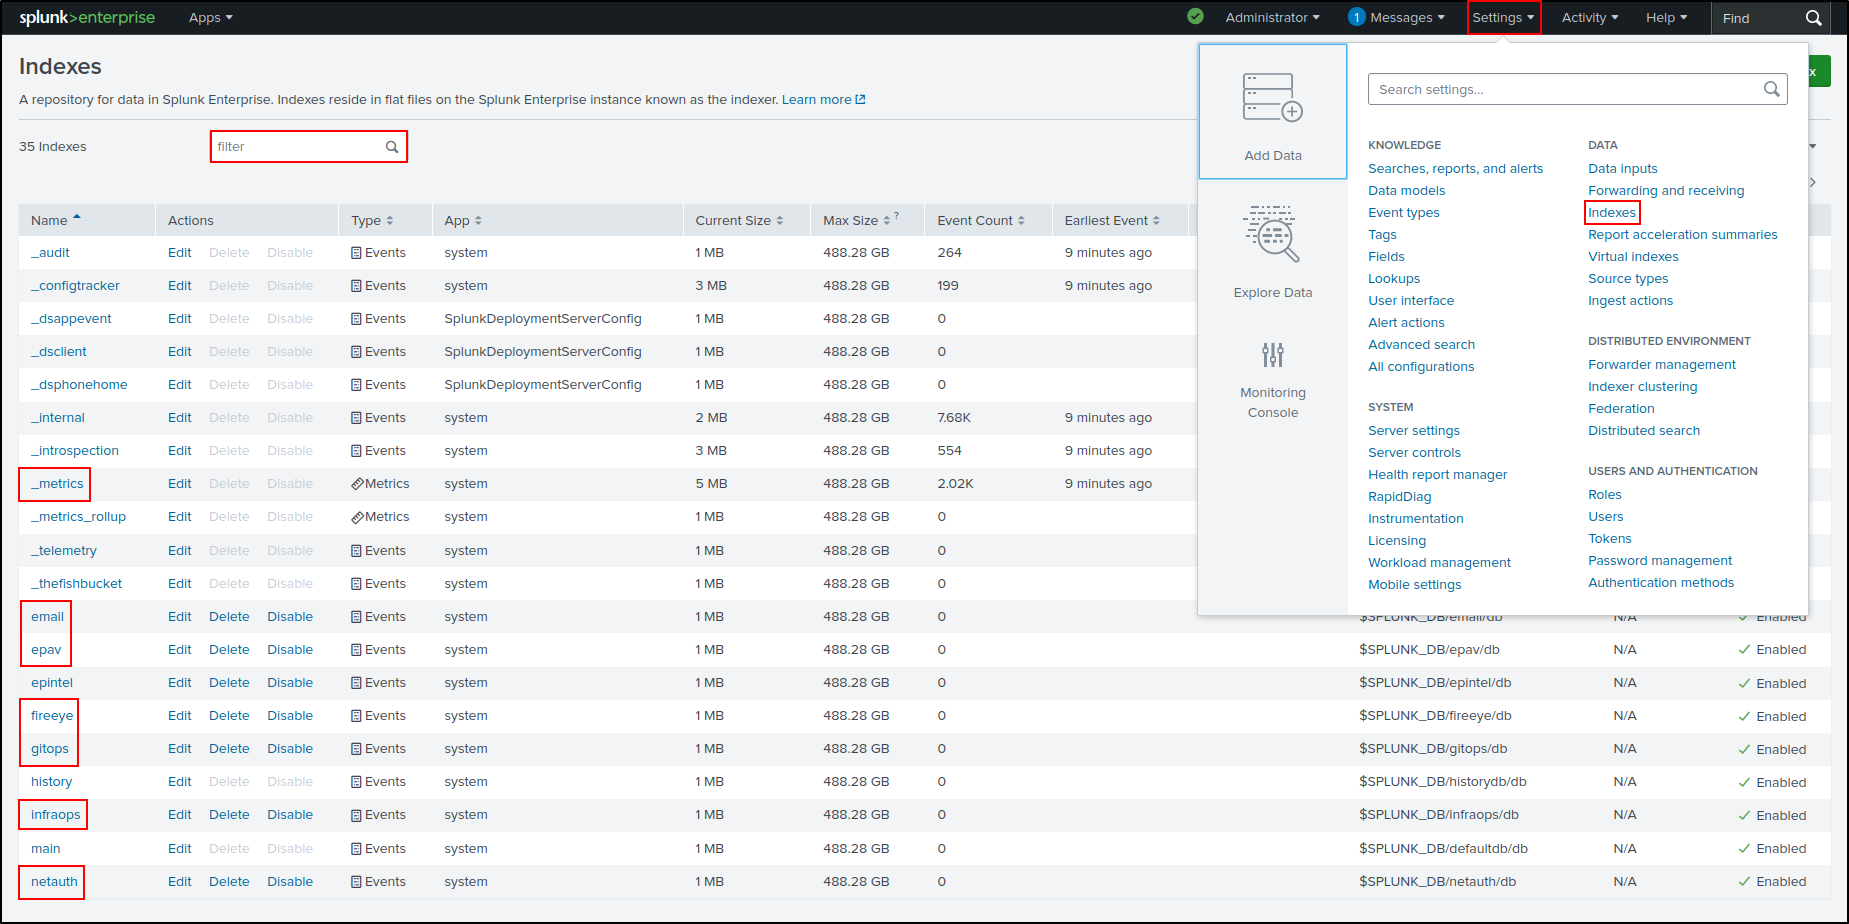The height and width of the screenshot is (924, 1849).
Task: Click the green system status checkmark icon
Action: pos(1194,17)
